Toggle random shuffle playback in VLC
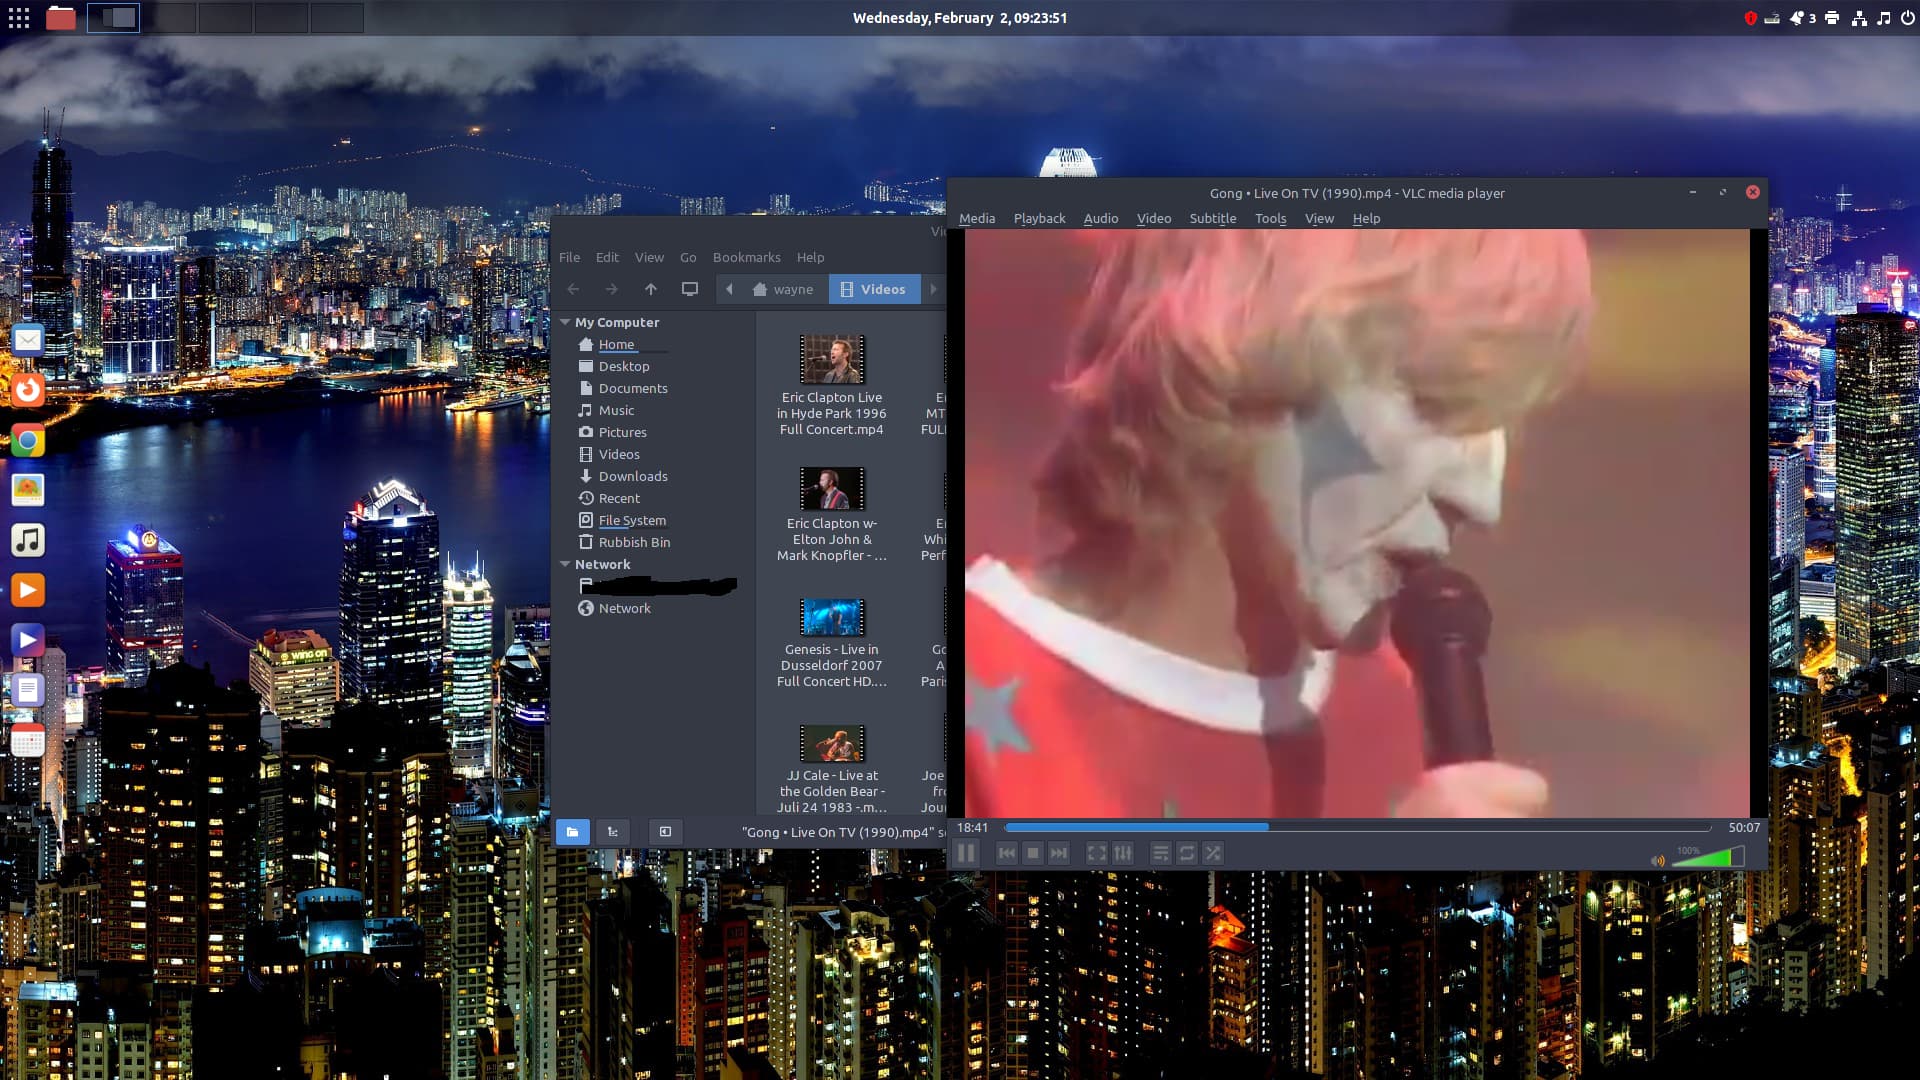Screen dimensions: 1920x1080 point(1212,853)
